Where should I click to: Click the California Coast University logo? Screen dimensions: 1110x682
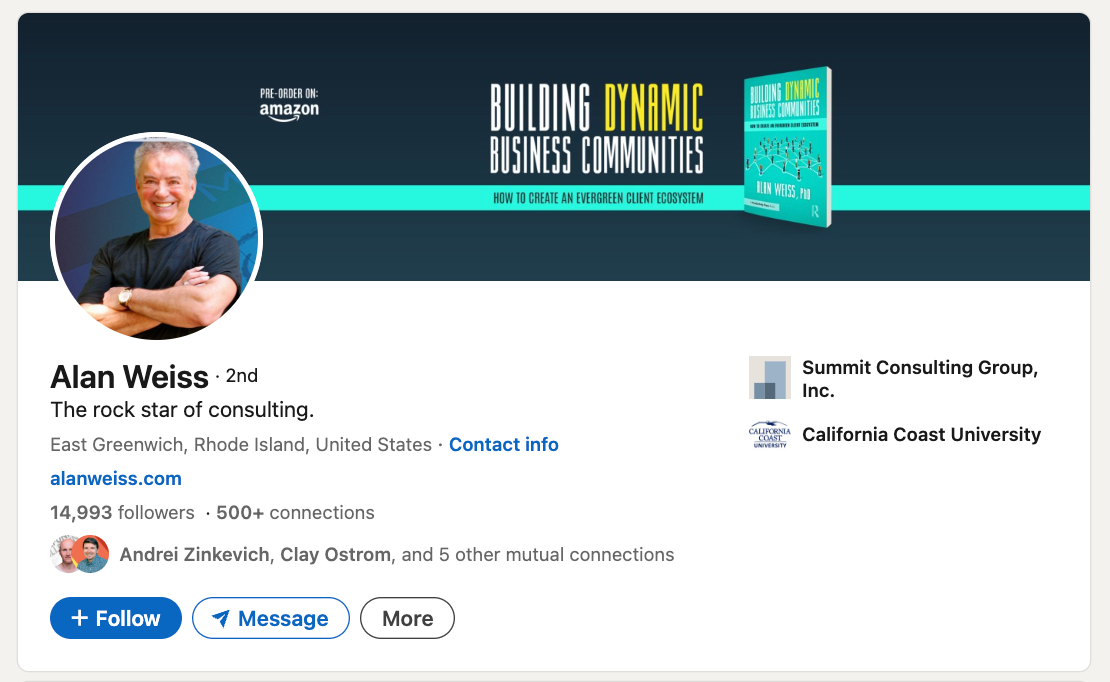[769, 434]
